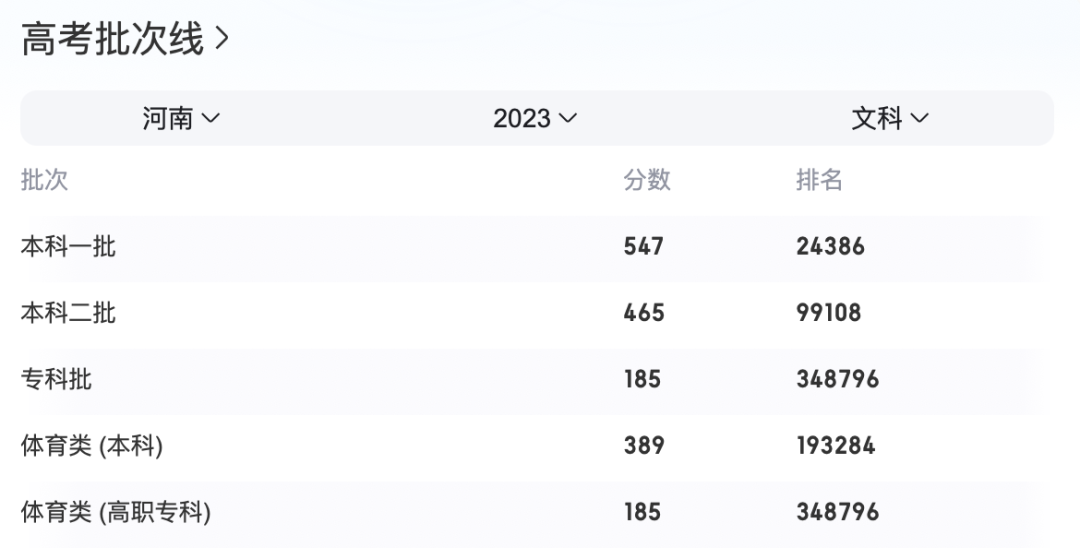Click the 24386 ranking value

click(x=830, y=246)
